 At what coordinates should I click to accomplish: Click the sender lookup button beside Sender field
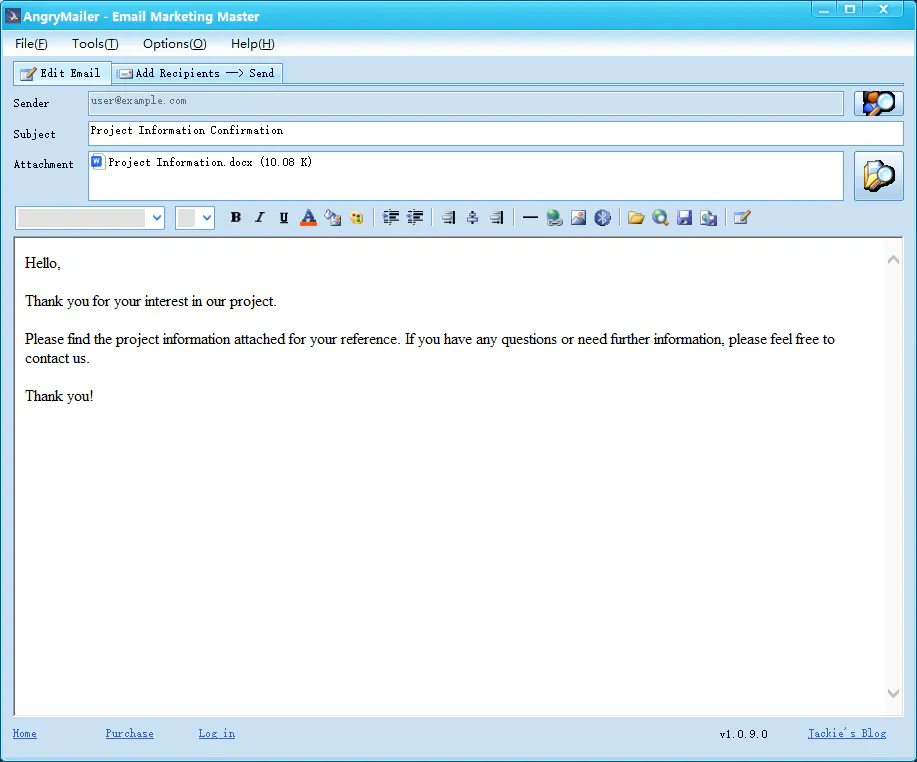pyautogui.click(x=878, y=104)
